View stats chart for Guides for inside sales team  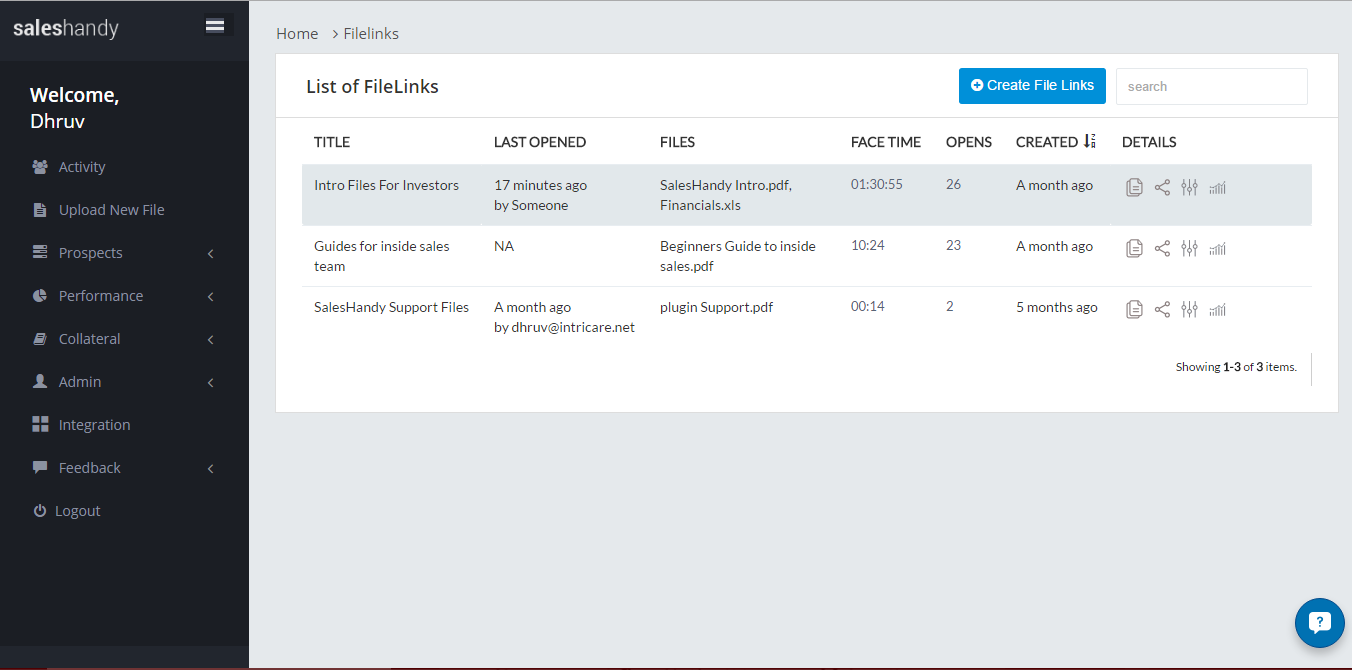tap(1217, 248)
